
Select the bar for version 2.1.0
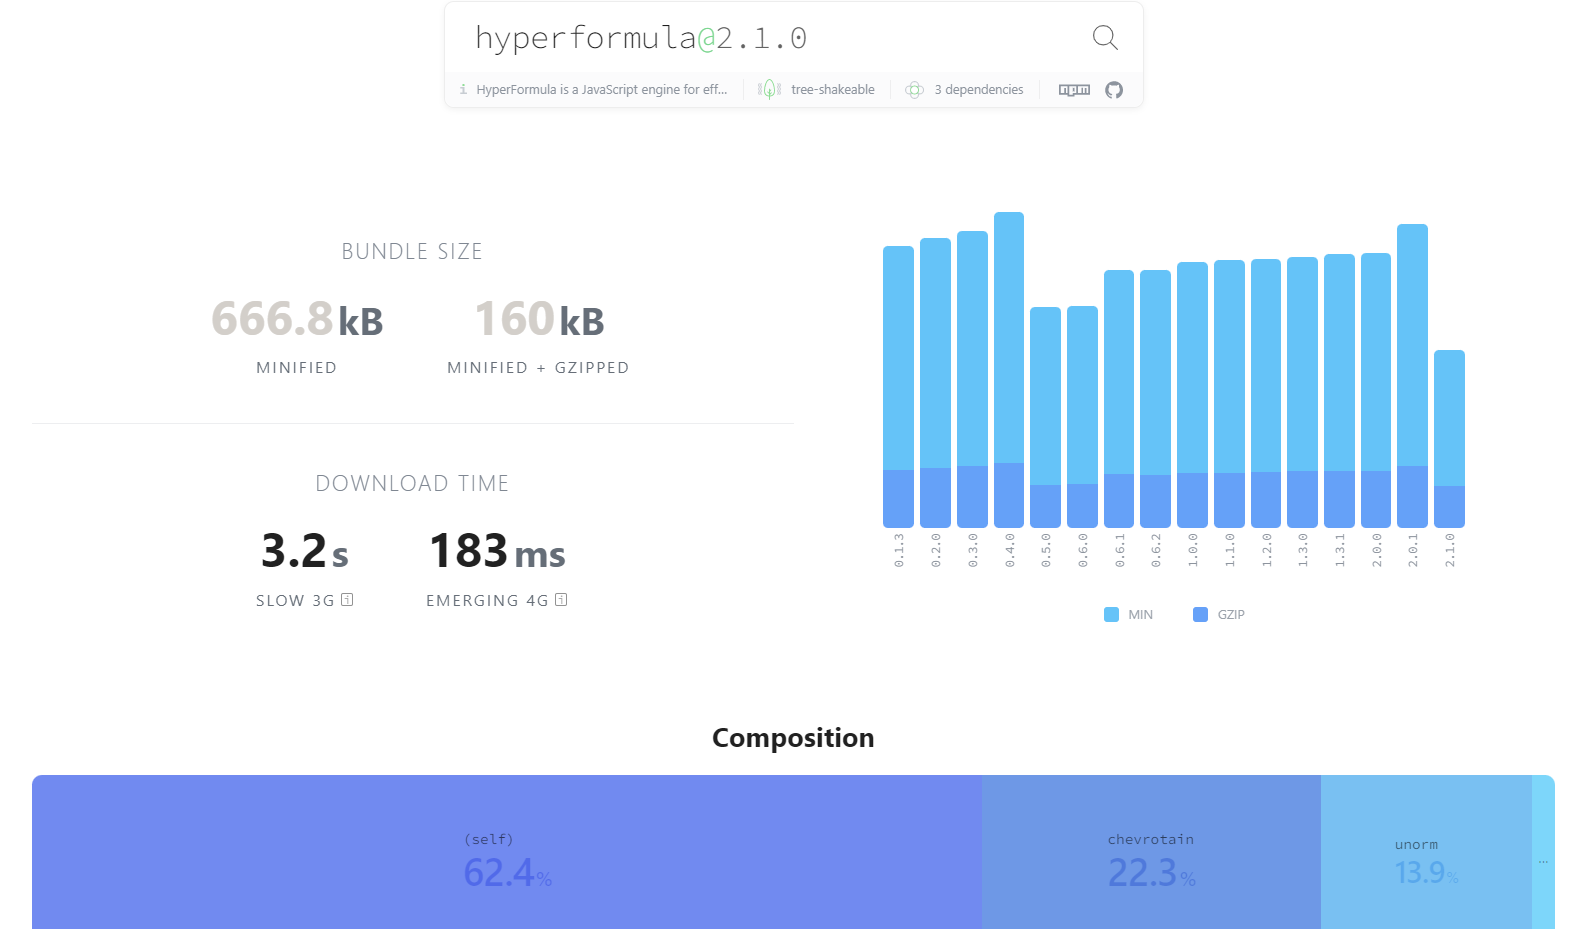coord(1449,438)
